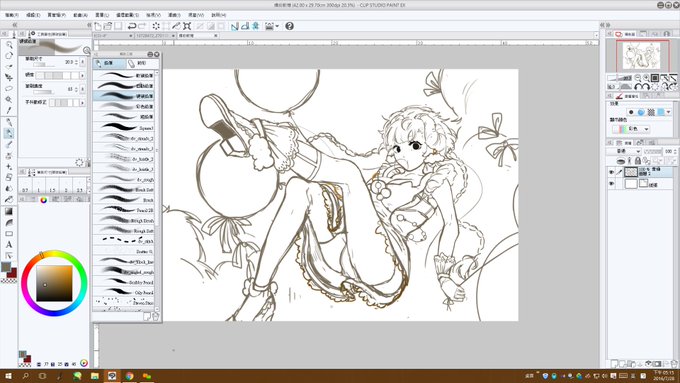
Task: Toggle snap to ruler icon
Action: click(235, 26)
